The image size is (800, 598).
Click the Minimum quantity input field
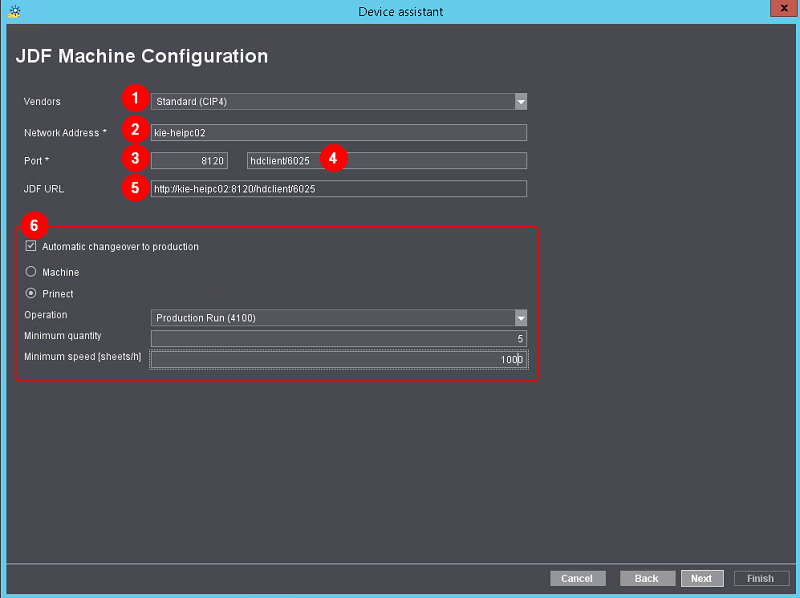[x=338, y=338]
